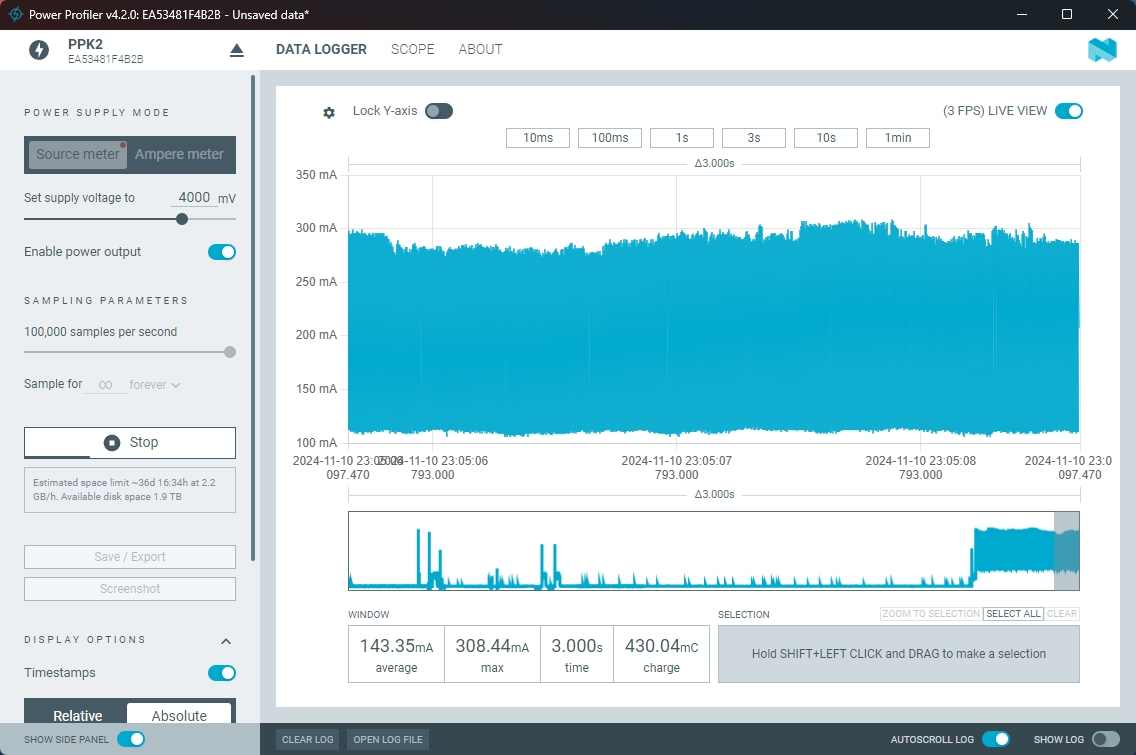The width and height of the screenshot is (1136, 755).
Task: Click the chart settings gear icon
Action: [x=329, y=113]
